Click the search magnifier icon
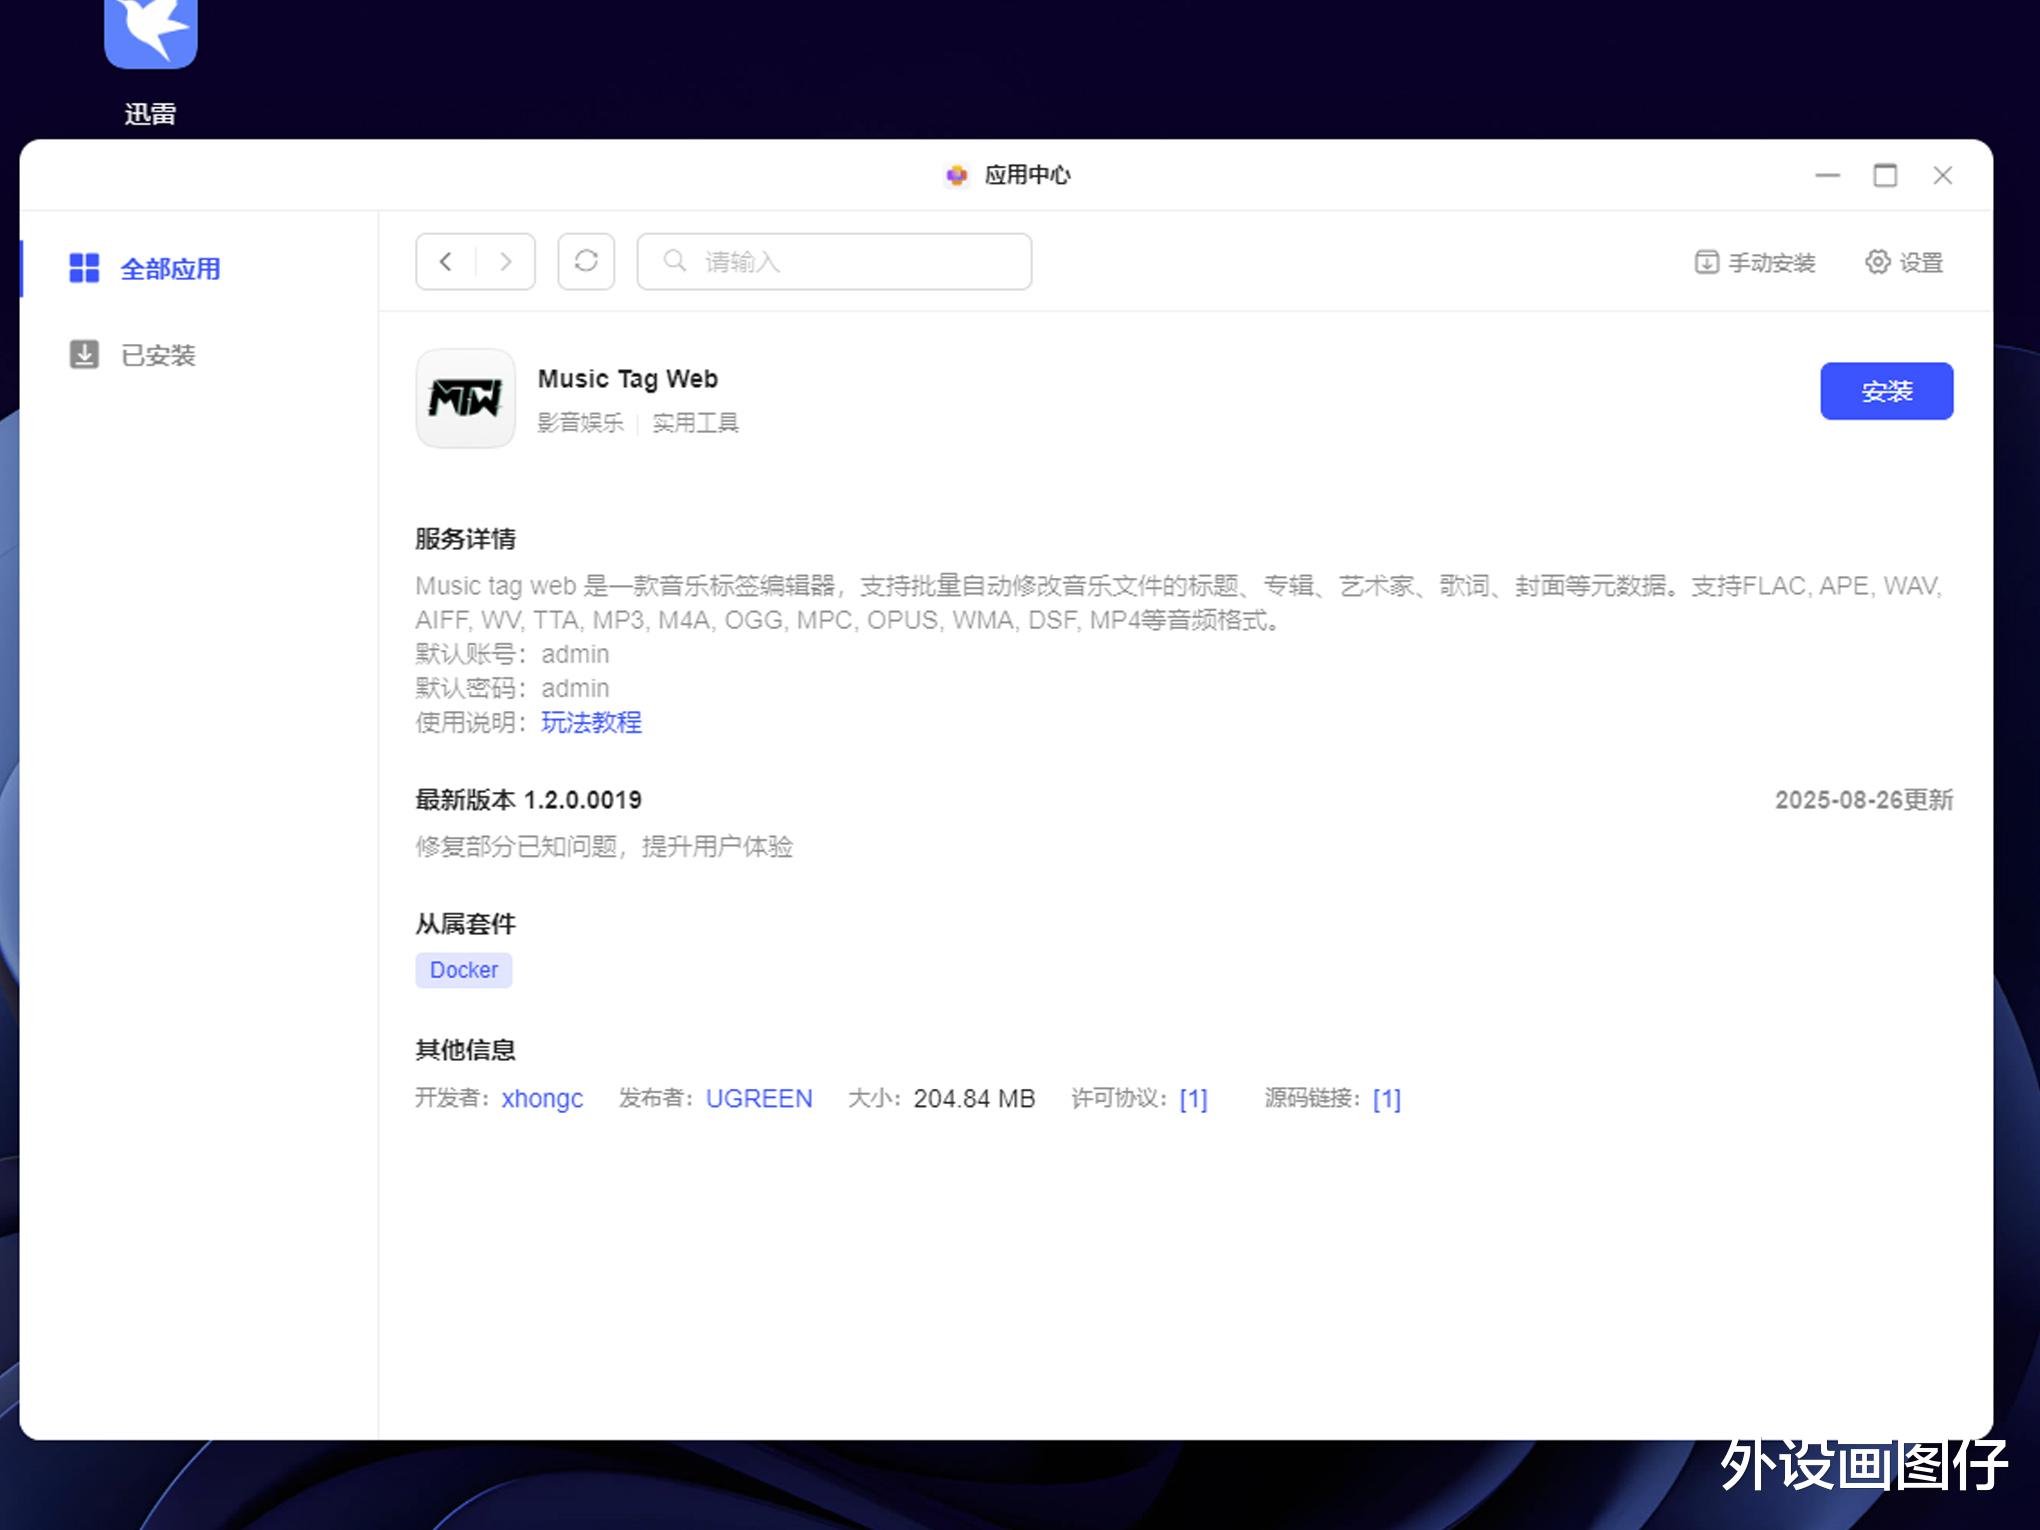Image resolution: width=2040 pixels, height=1530 pixels. pyautogui.click(x=675, y=262)
